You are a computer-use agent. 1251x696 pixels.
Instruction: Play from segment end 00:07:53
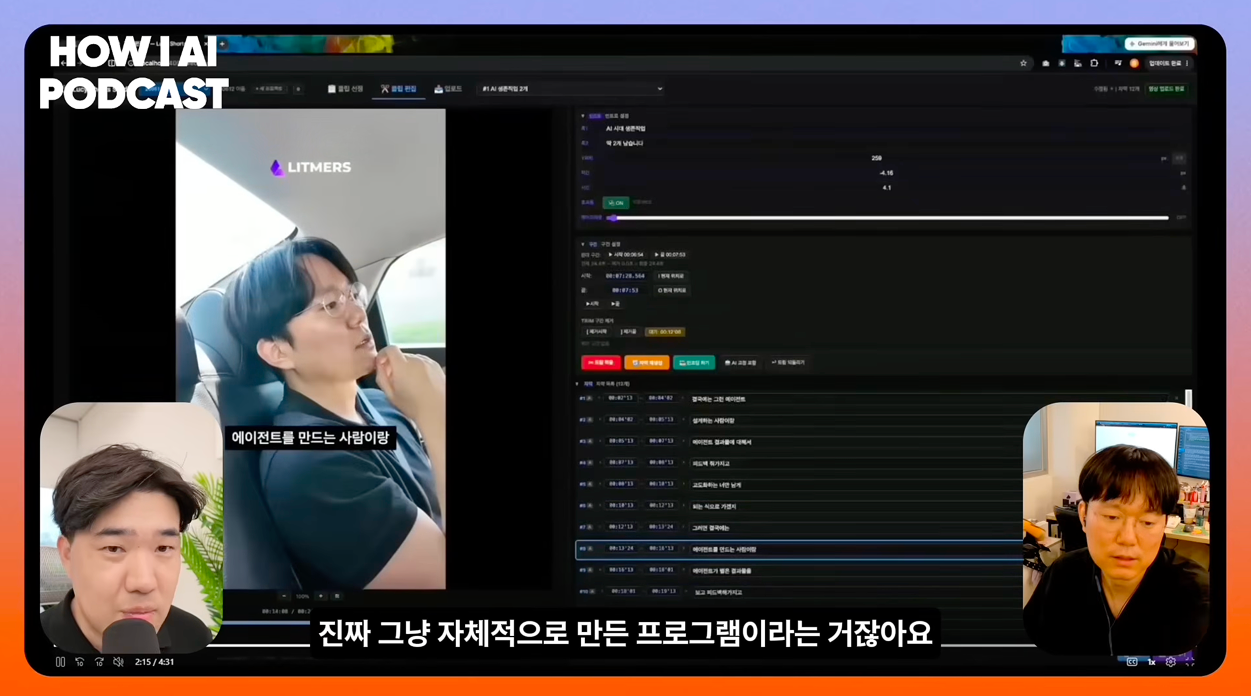click(670, 255)
